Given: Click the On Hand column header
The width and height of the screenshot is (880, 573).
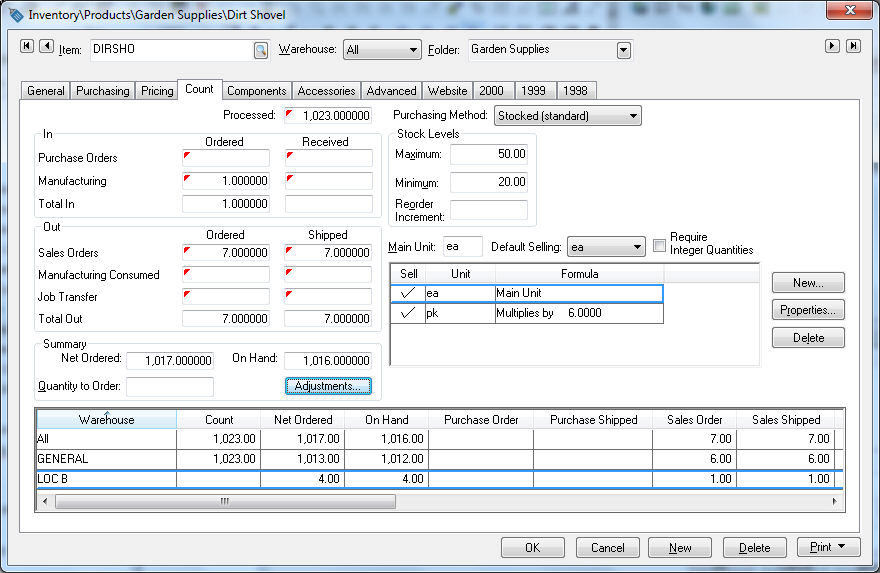Looking at the screenshot, I should (x=387, y=420).
